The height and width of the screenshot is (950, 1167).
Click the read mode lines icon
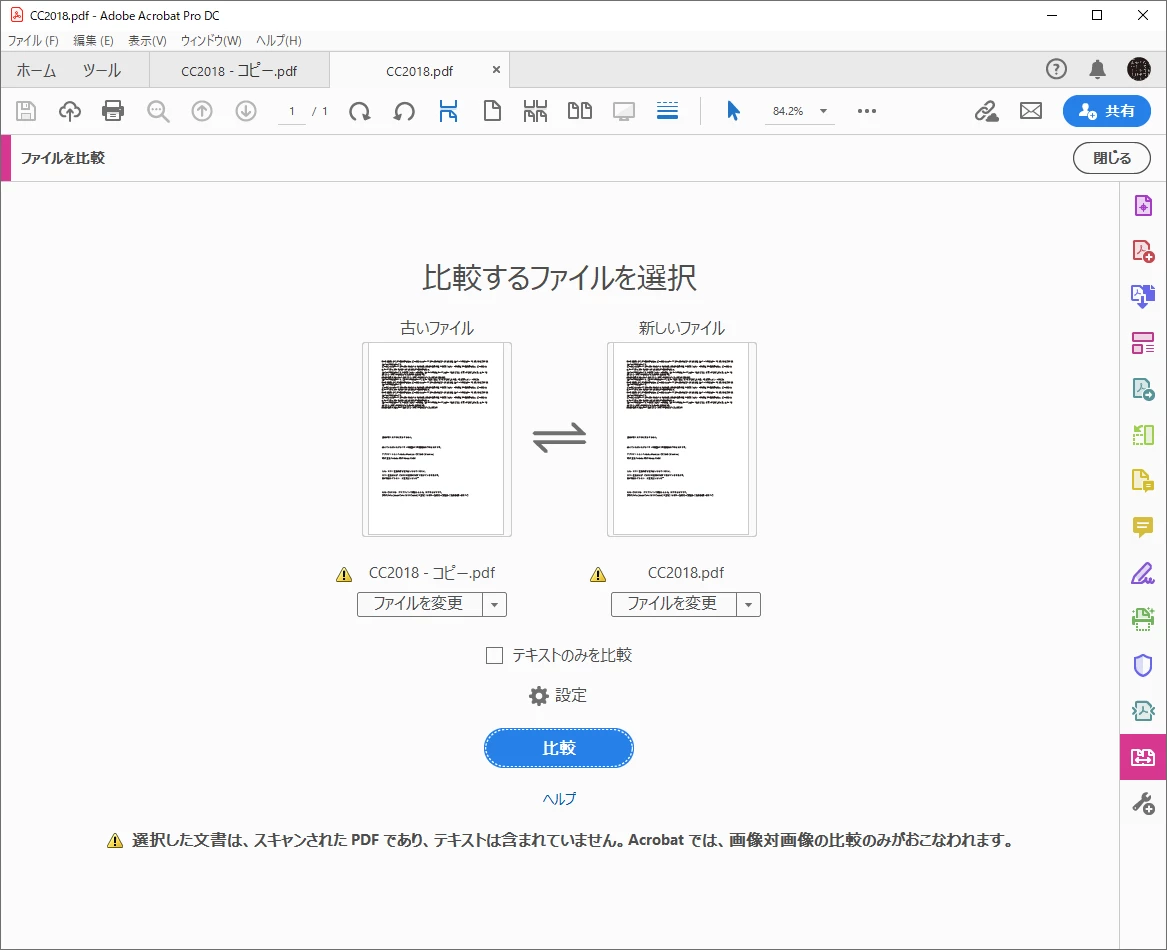click(x=668, y=111)
